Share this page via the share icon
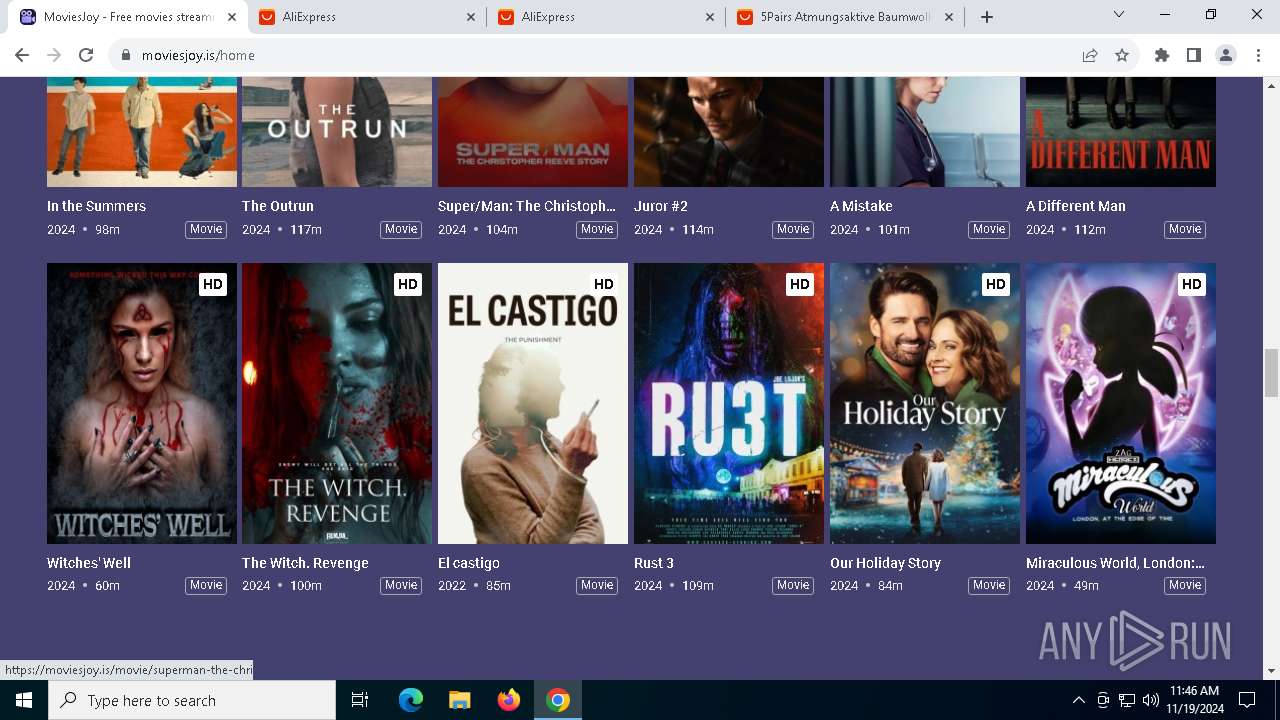 pos(1090,55)
